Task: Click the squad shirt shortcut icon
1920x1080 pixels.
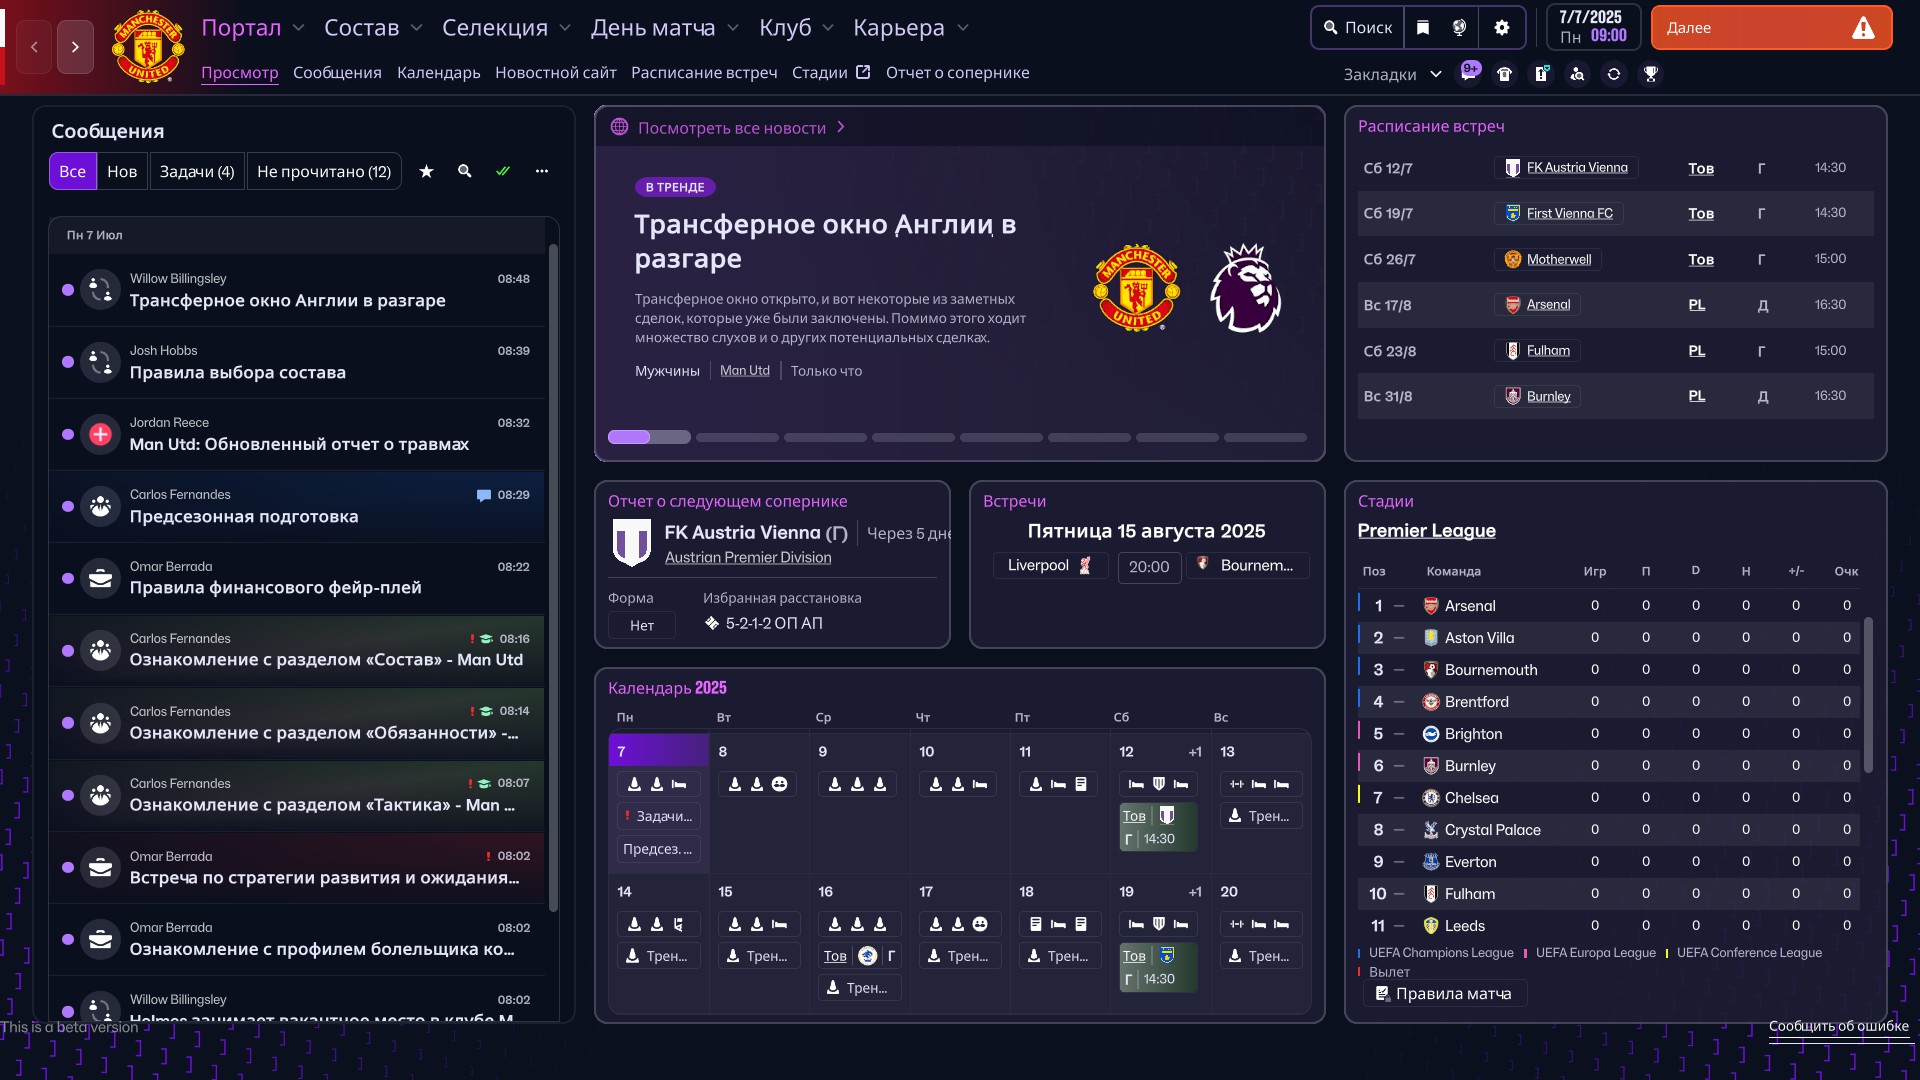Action: coord(1504,74)
